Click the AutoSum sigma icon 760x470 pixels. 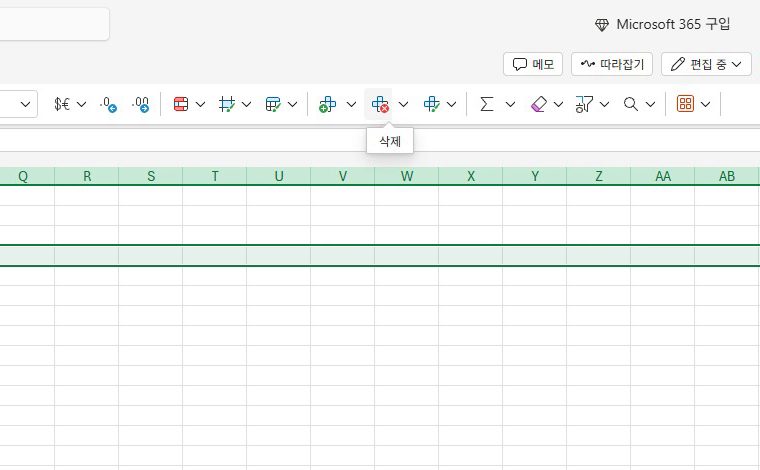tap(487, 104)
